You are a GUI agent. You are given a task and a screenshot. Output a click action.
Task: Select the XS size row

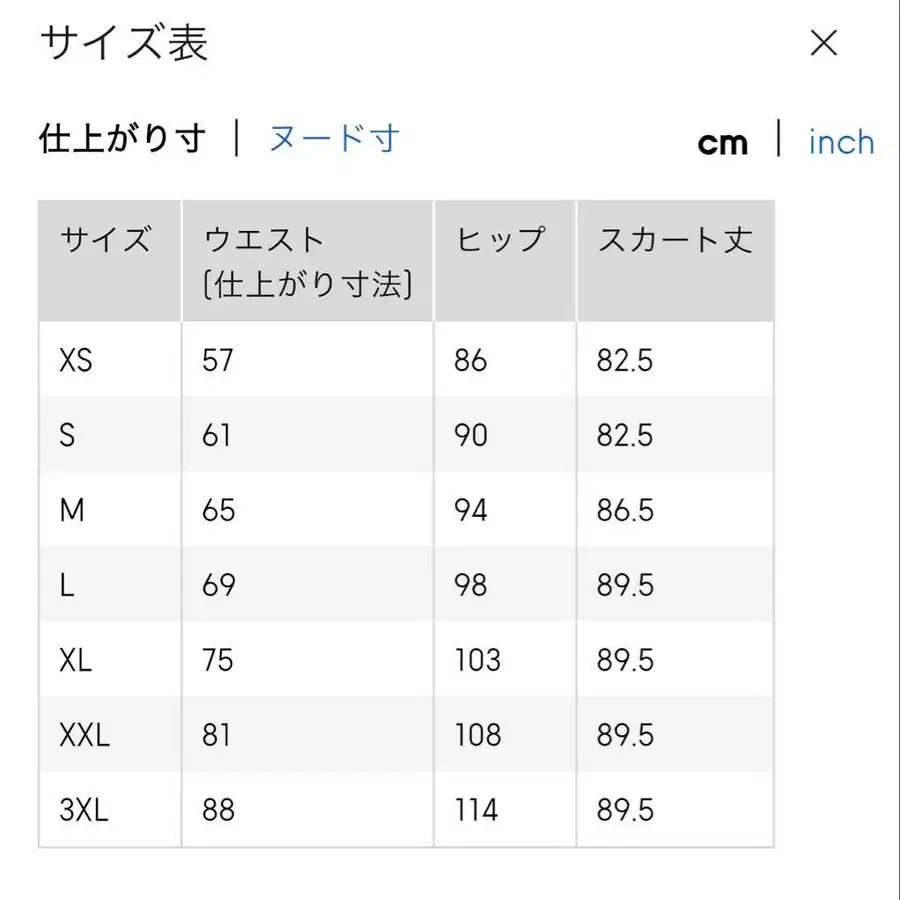tap(77, 361)
